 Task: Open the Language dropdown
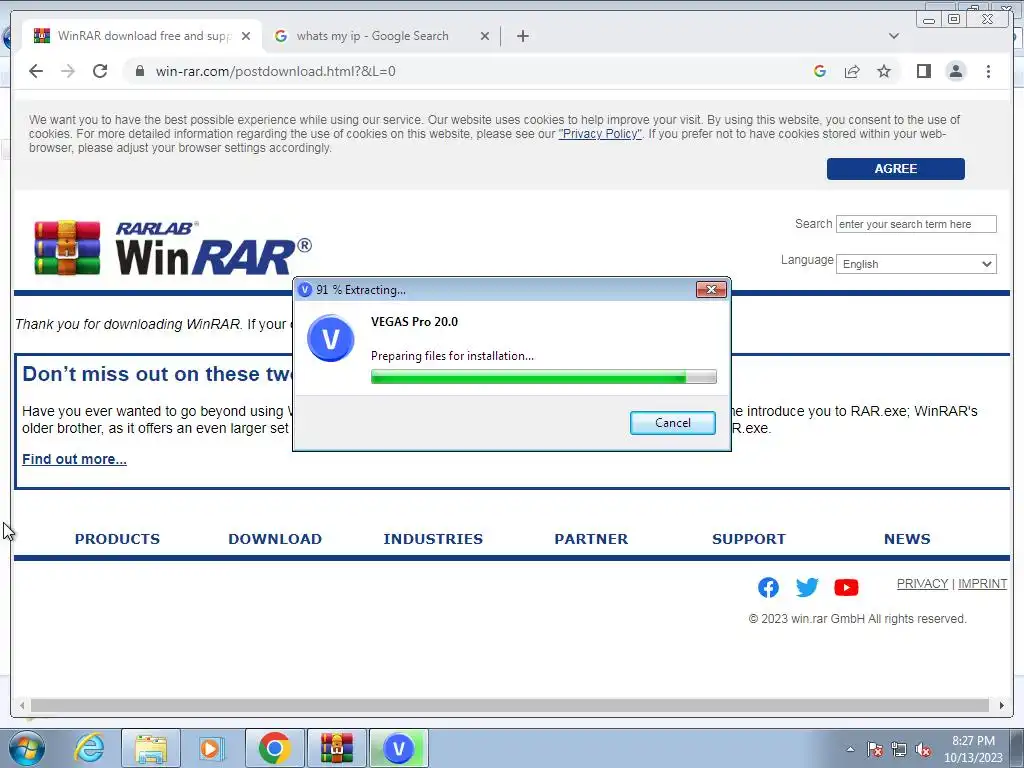tap(916, 264)
